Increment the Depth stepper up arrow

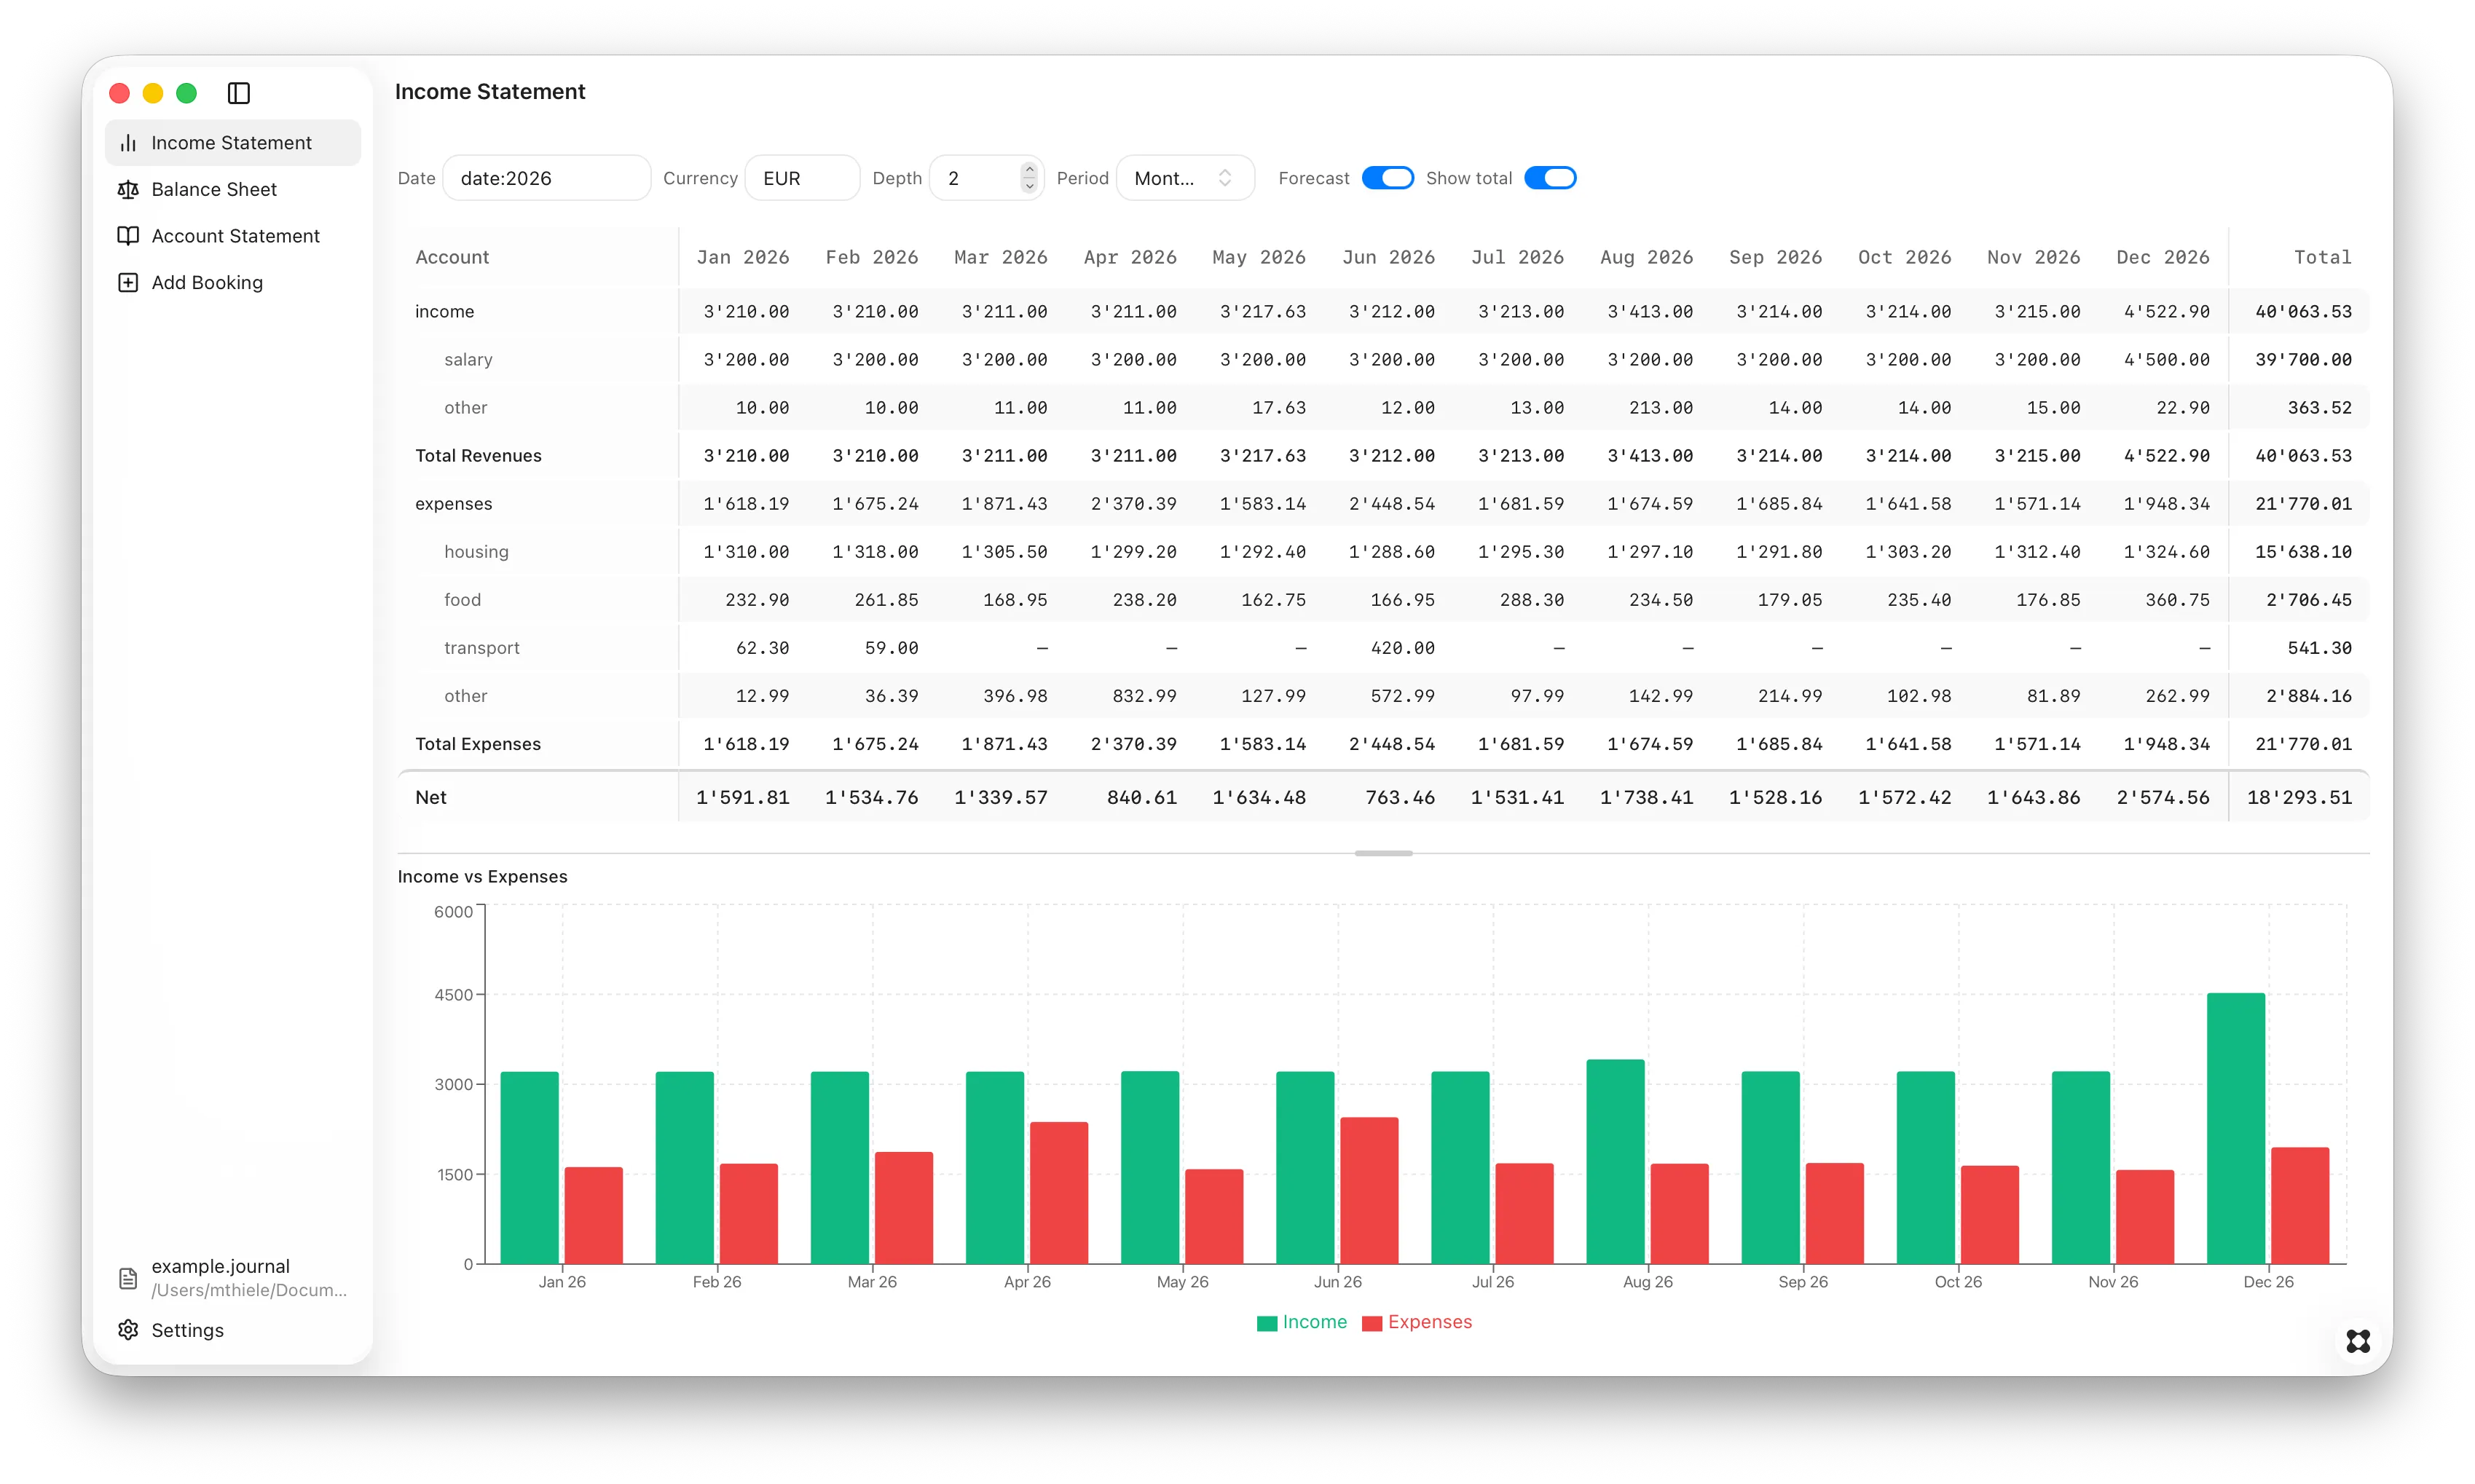point(1029,169)
